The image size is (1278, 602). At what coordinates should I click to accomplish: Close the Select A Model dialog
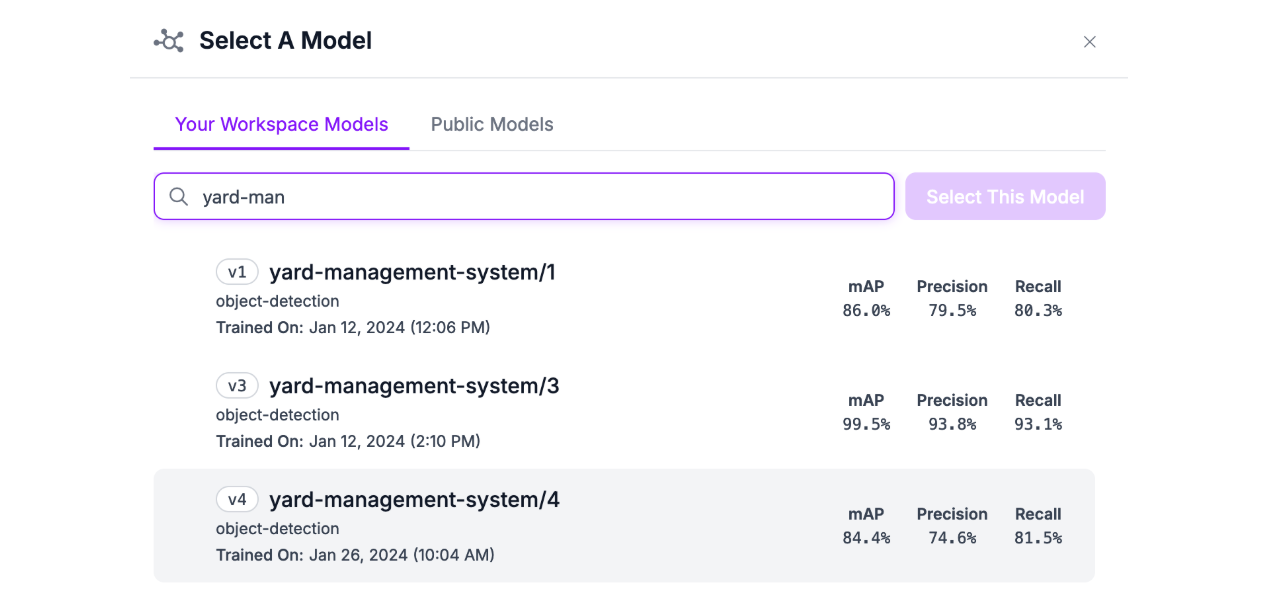point(1090,42)
